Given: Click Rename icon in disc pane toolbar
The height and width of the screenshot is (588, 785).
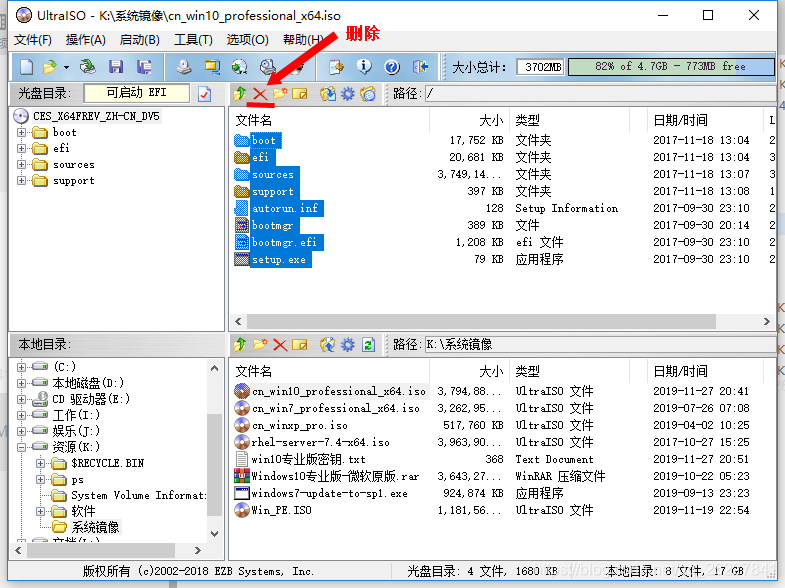Looking at the screenshot, I should 300,94.
